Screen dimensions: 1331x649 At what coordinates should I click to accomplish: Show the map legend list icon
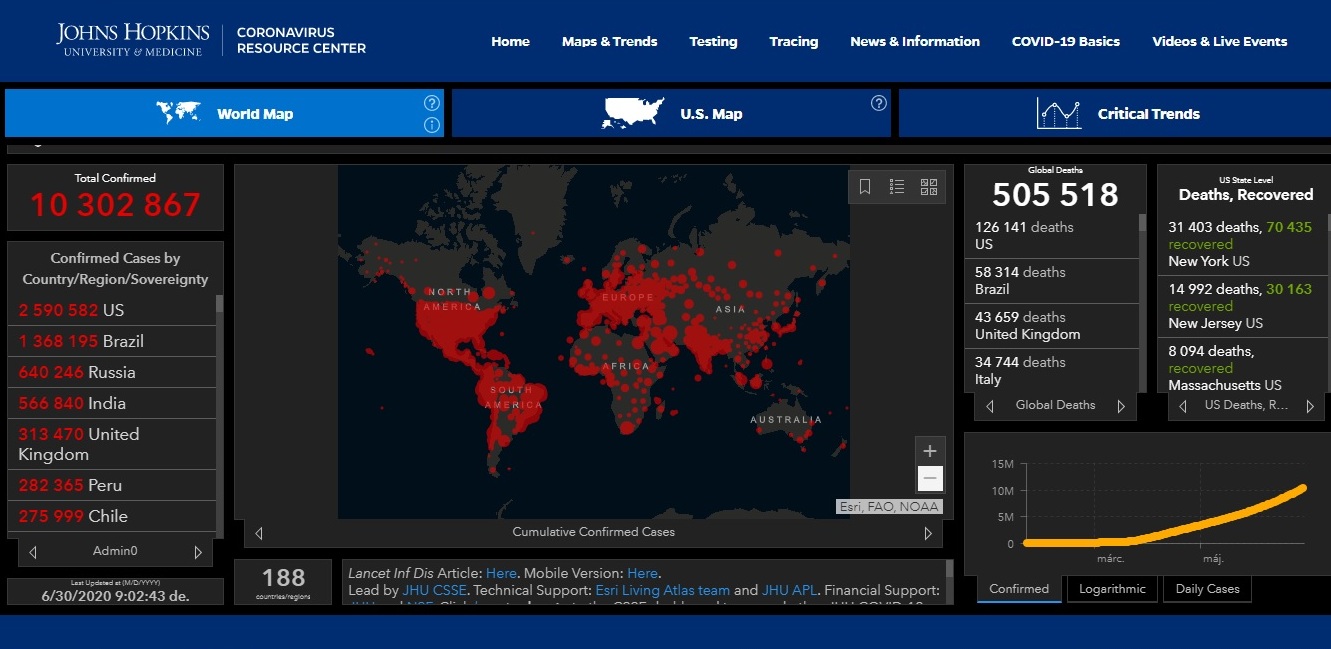pyautogui.click(x=897, y=187)
